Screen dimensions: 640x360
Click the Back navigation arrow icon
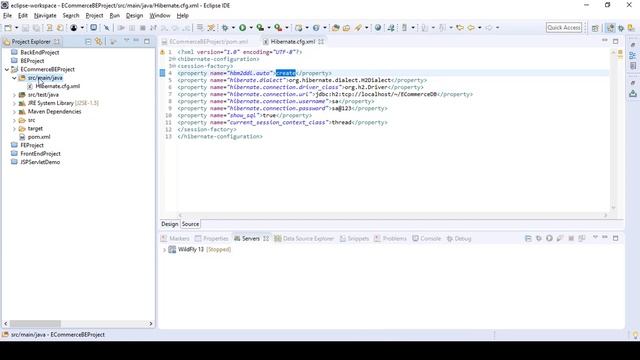471,28
